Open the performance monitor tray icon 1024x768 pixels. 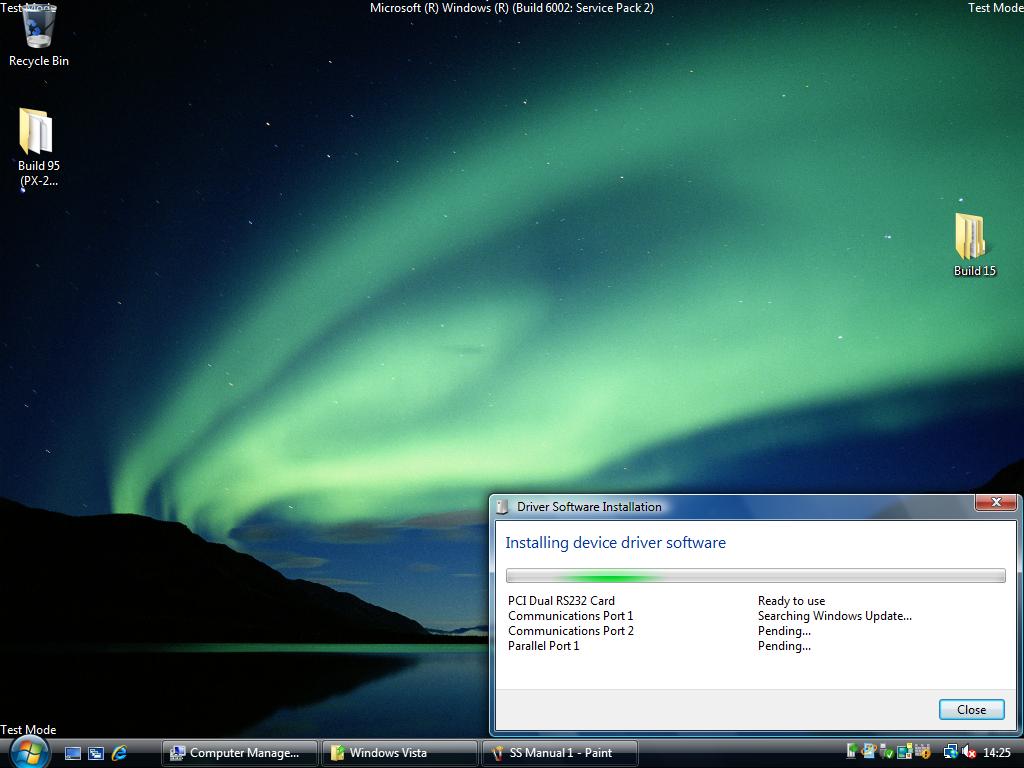tap(852, 752)
